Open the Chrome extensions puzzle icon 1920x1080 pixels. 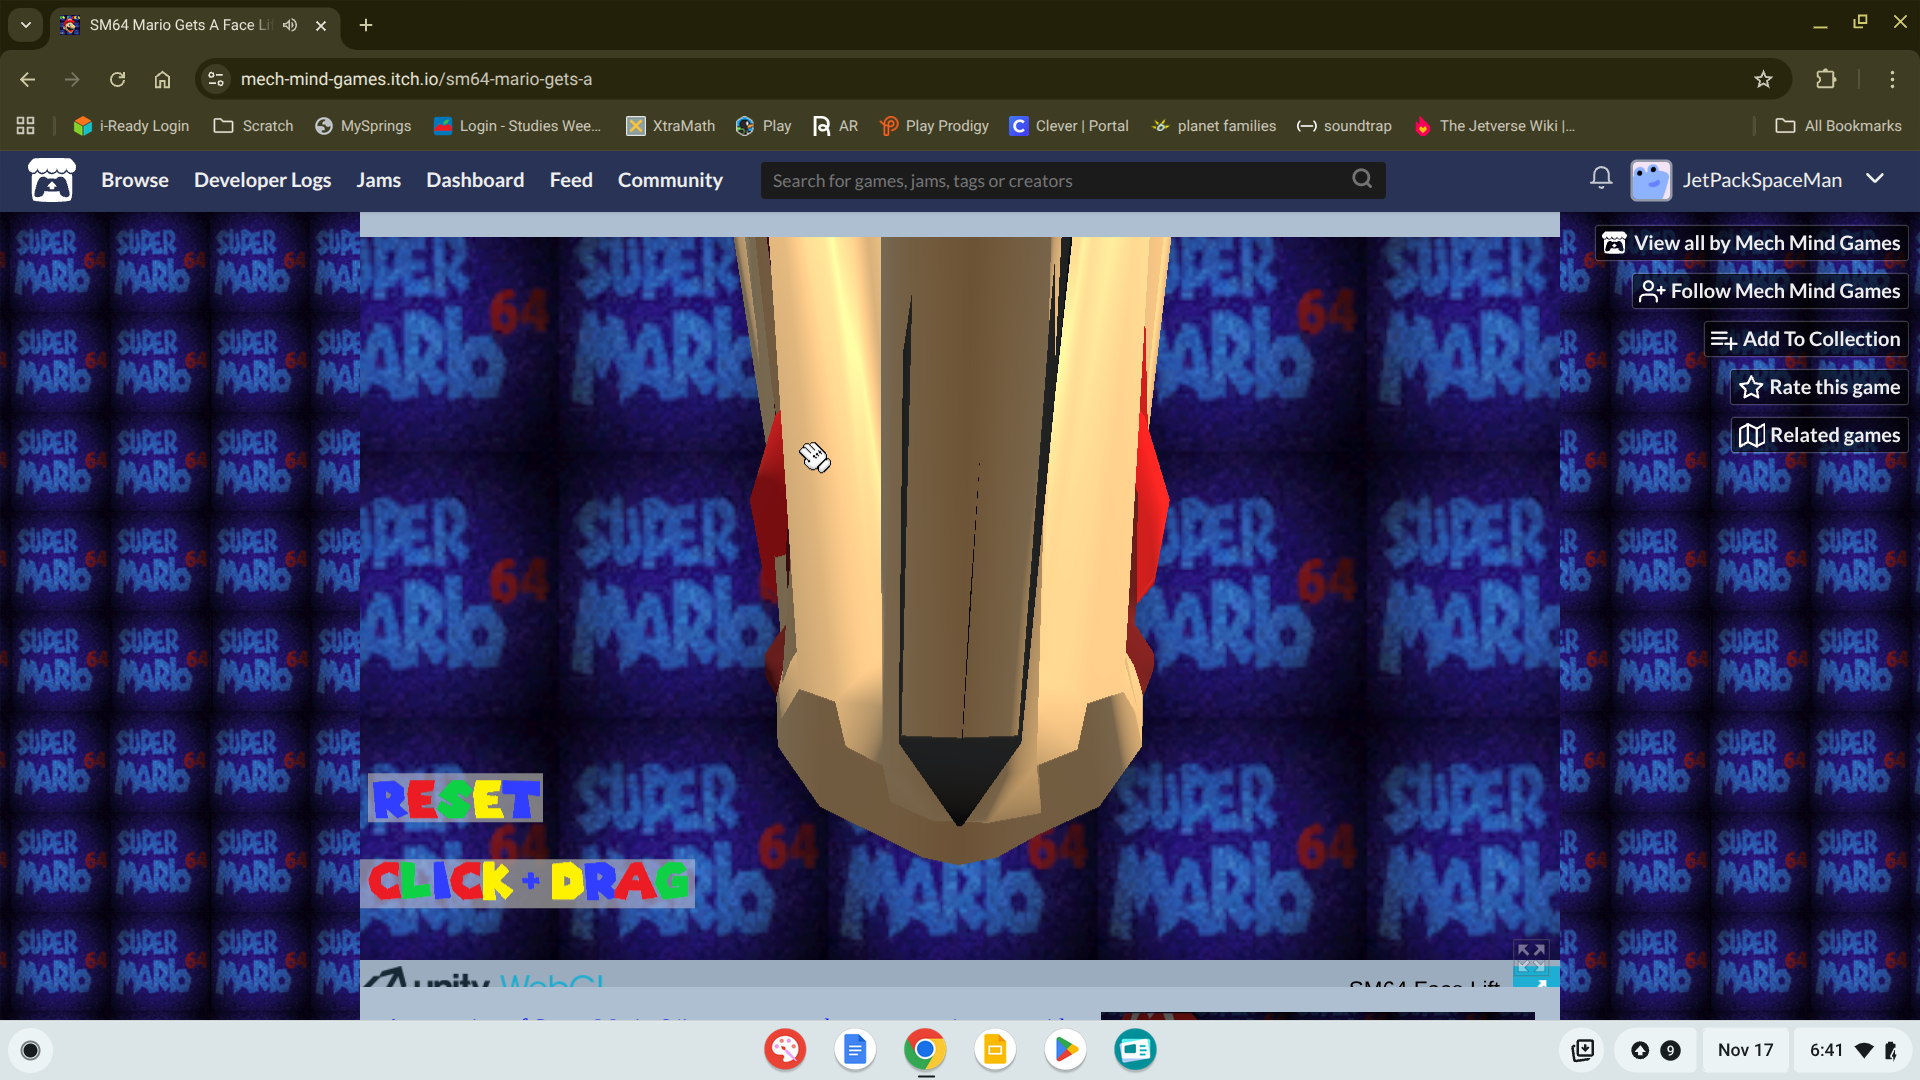(x=1826, y=79)
